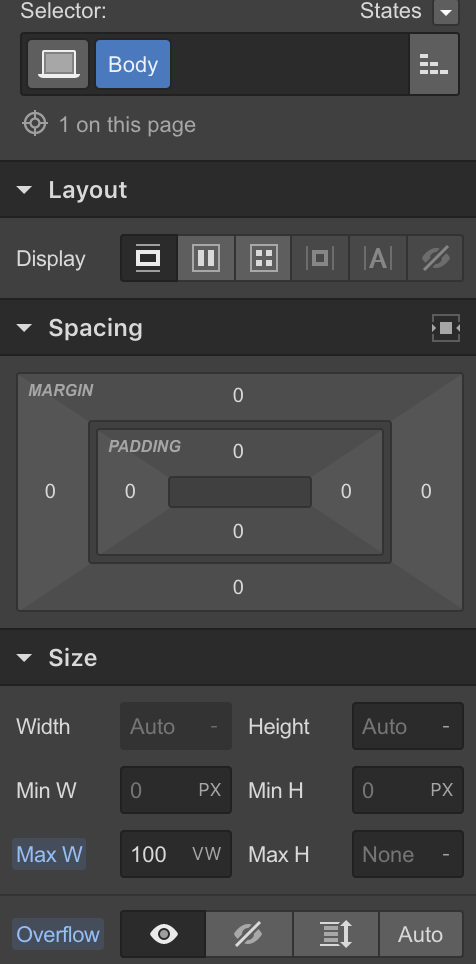Select the Block display option
This screenshot has height=964, width=476.
pos(149,258)
